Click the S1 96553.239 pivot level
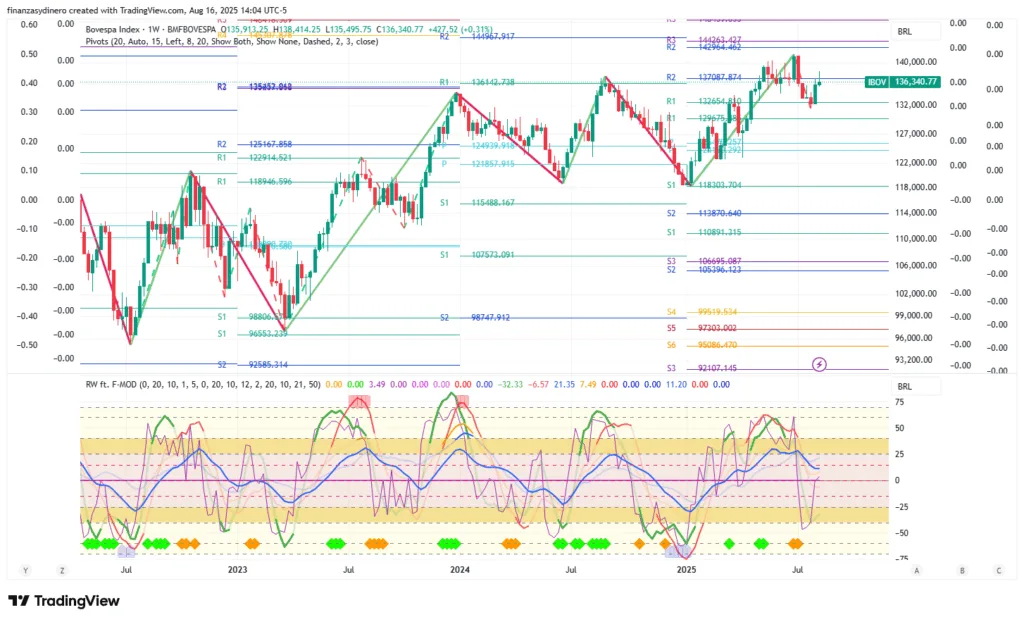This screenshot has width=1024, height=622. [x=253, y=333]
